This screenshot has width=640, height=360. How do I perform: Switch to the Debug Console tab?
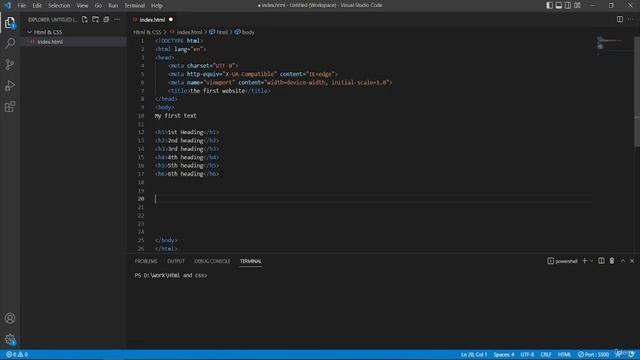point(212,261)
